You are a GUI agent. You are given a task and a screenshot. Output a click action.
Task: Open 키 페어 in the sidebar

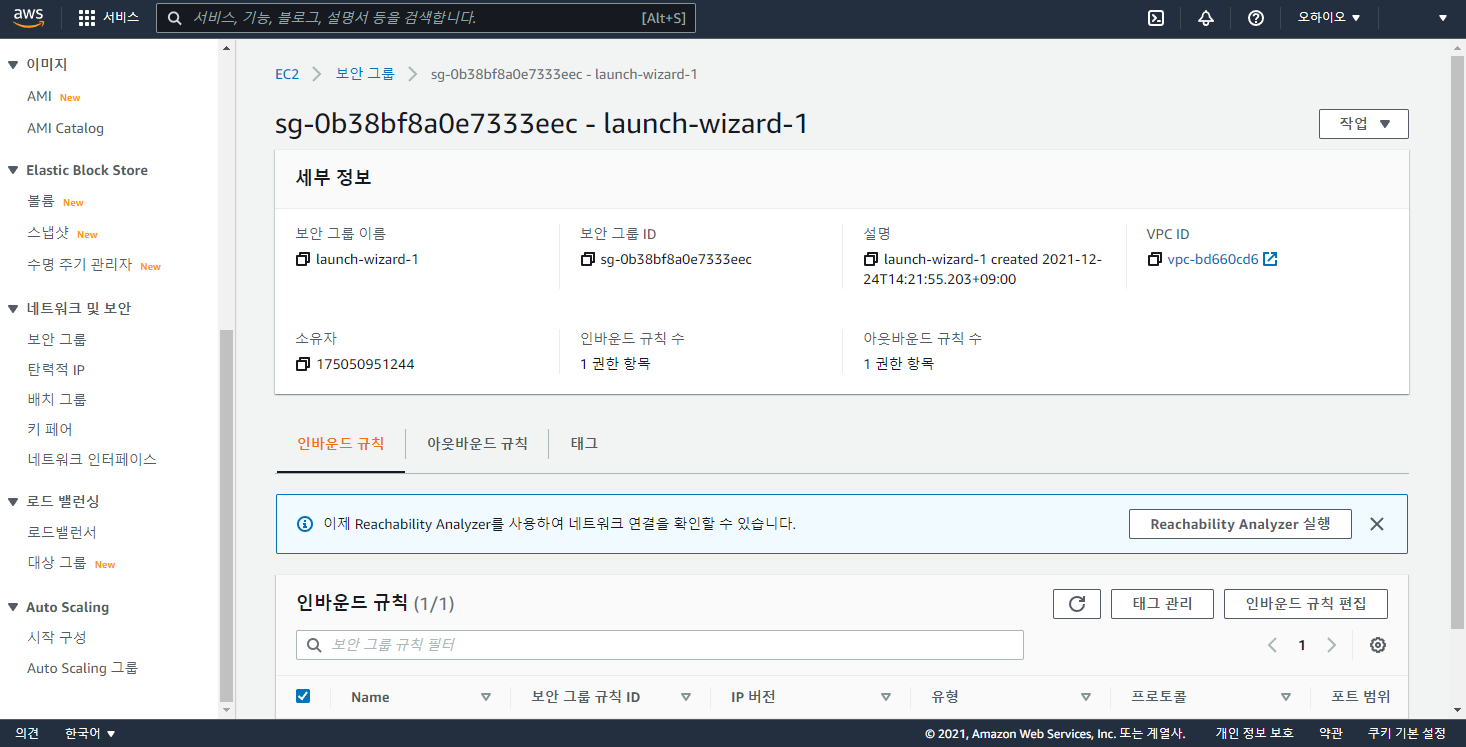pos(50,430)
